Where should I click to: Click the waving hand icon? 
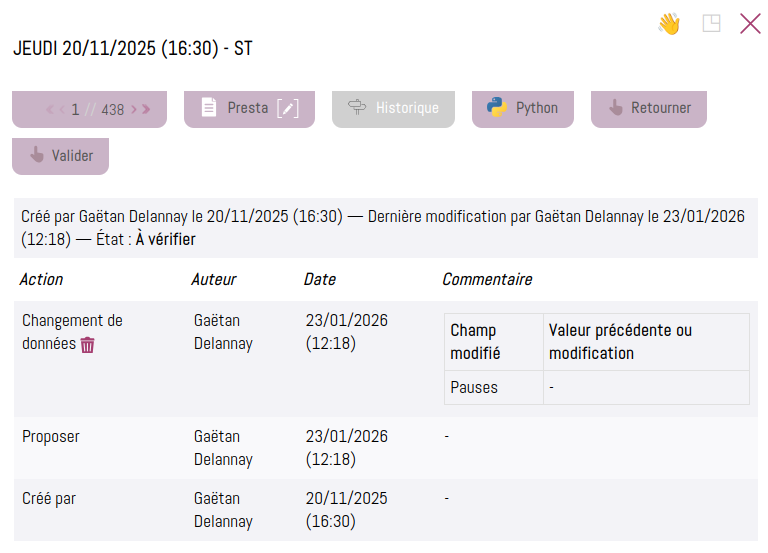[x=669, y=24]
